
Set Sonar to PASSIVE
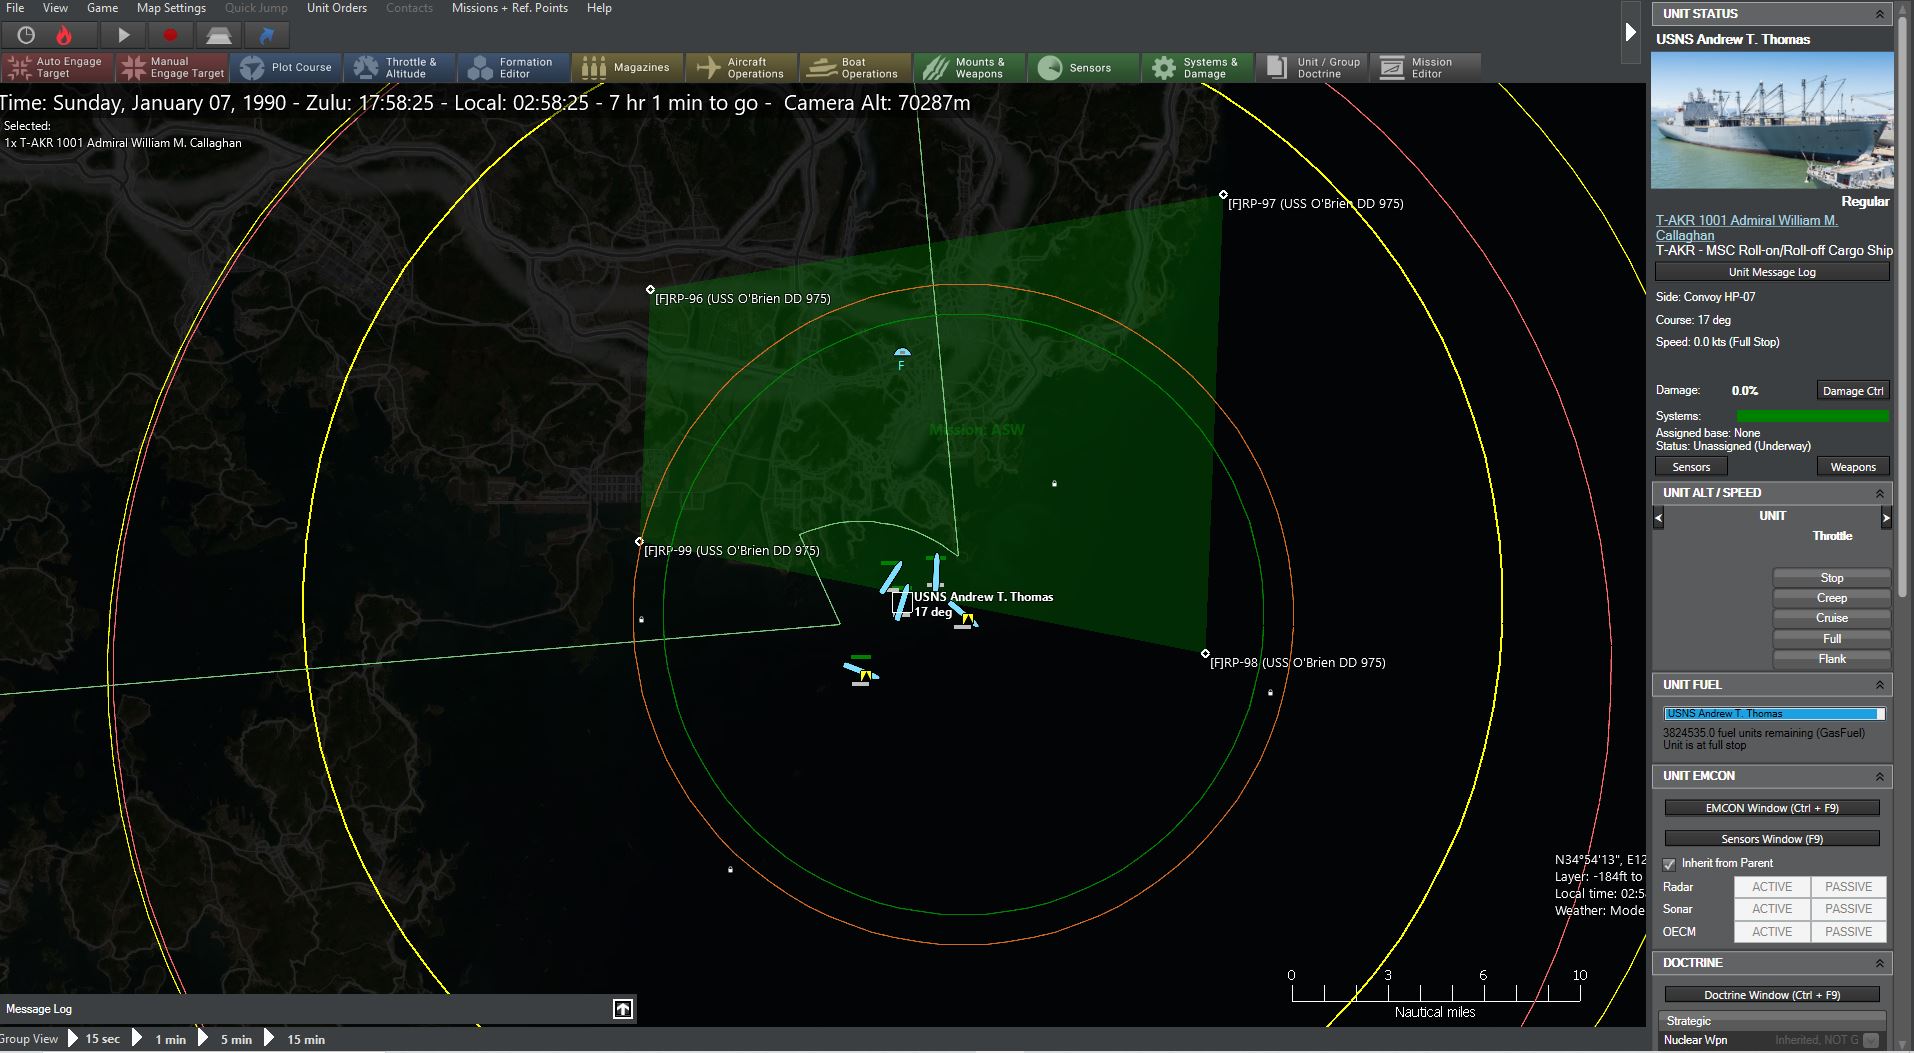click(x=1848, y=909)
